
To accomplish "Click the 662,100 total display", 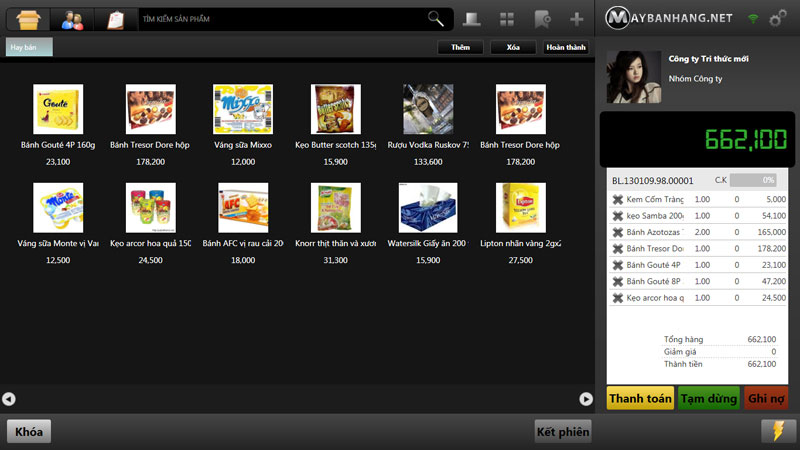I will 745,139.
